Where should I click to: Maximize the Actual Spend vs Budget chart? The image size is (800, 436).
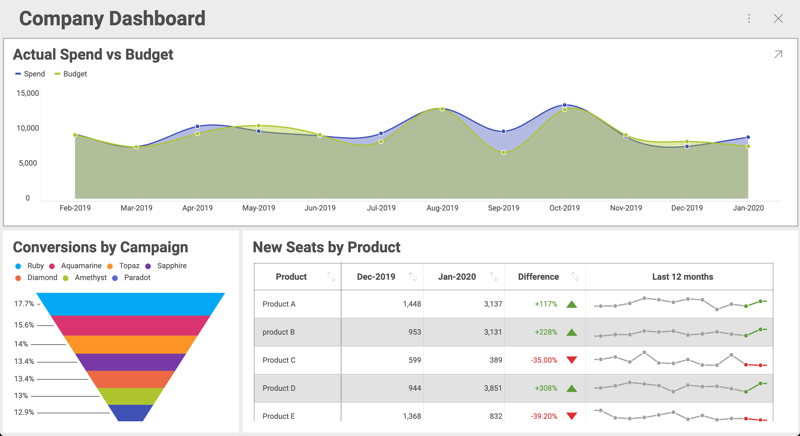coord(778,55)
